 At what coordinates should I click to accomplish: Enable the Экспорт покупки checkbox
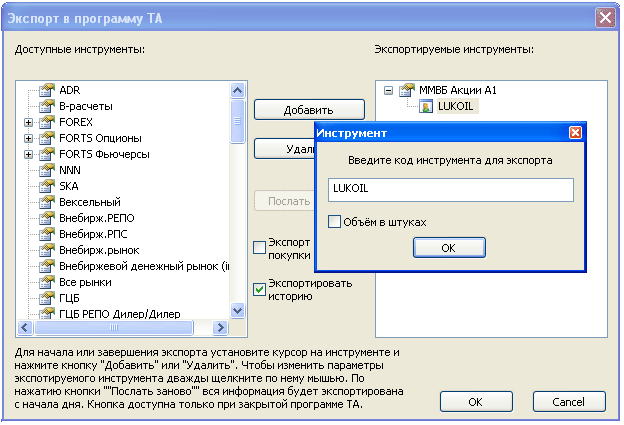pyautogui.click(x=259, y=248)
